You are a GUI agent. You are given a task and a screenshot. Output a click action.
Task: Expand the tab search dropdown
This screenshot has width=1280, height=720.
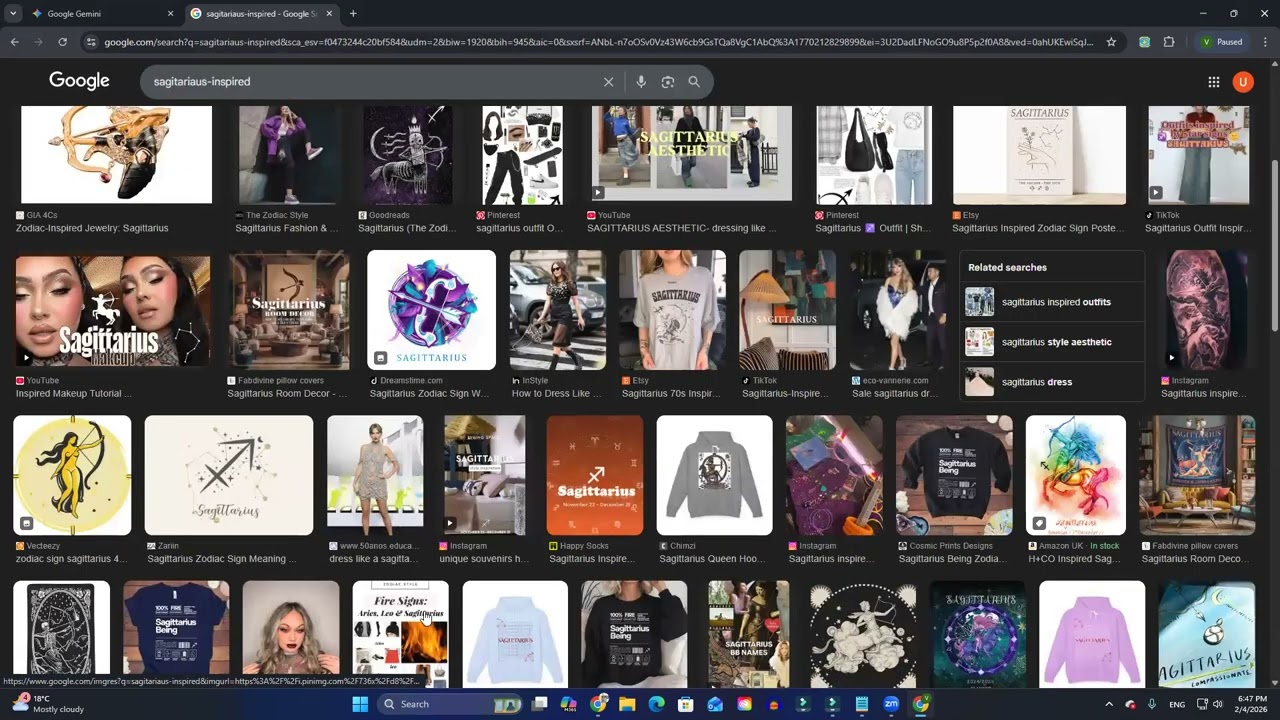click(12, 14)
